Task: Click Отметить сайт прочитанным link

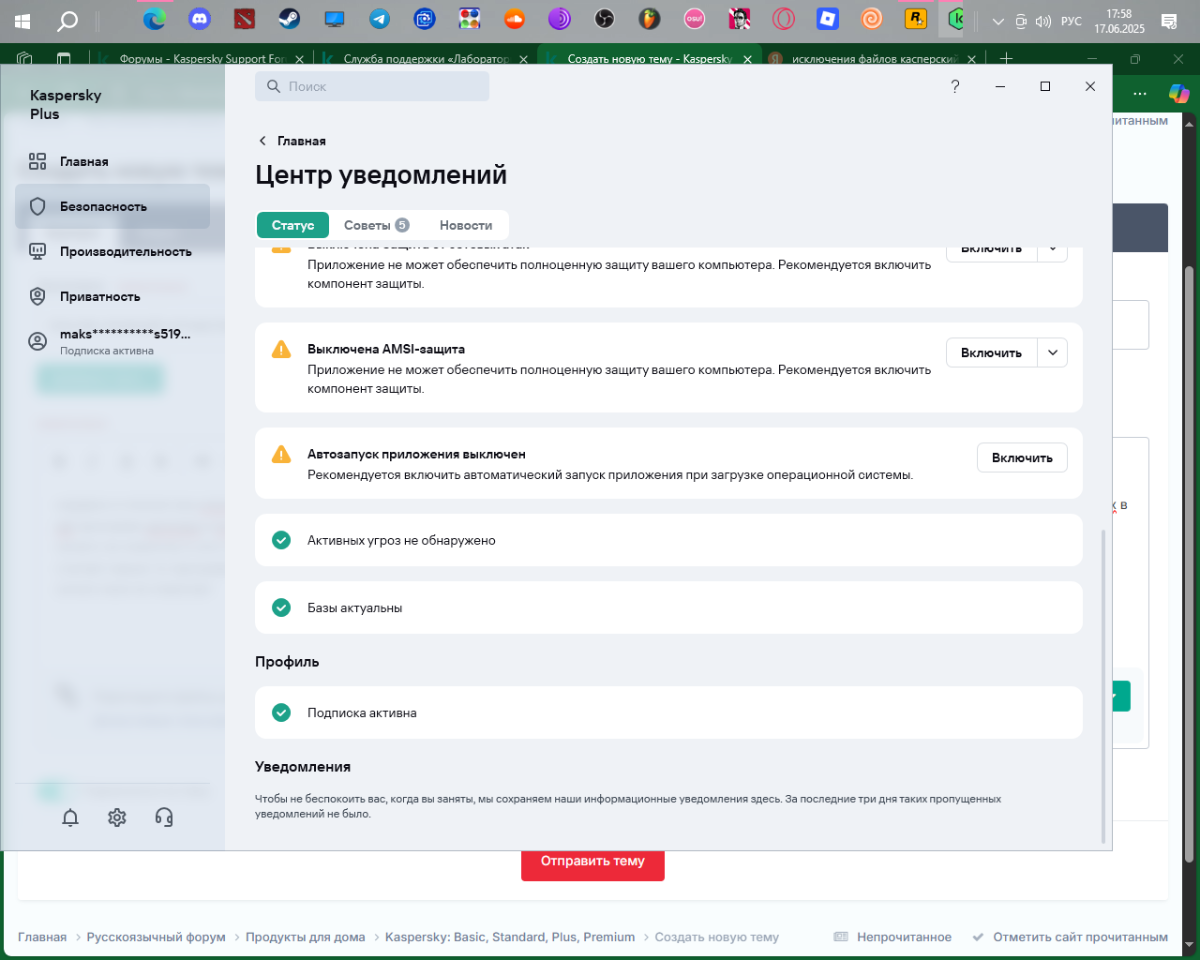Action: [1070, 937]
